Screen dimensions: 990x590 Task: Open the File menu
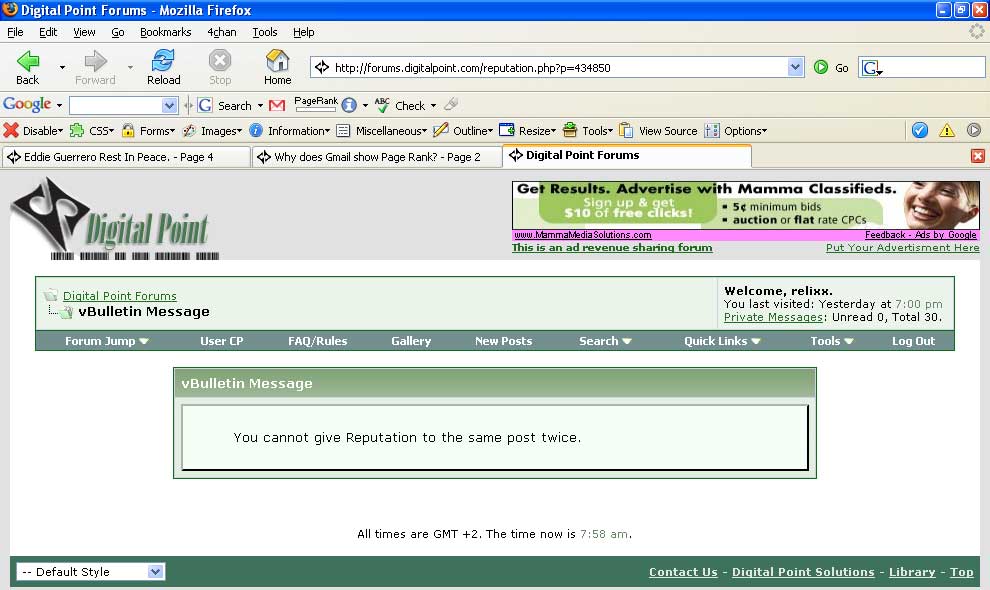pyautogui.click(x=15, y=32)
